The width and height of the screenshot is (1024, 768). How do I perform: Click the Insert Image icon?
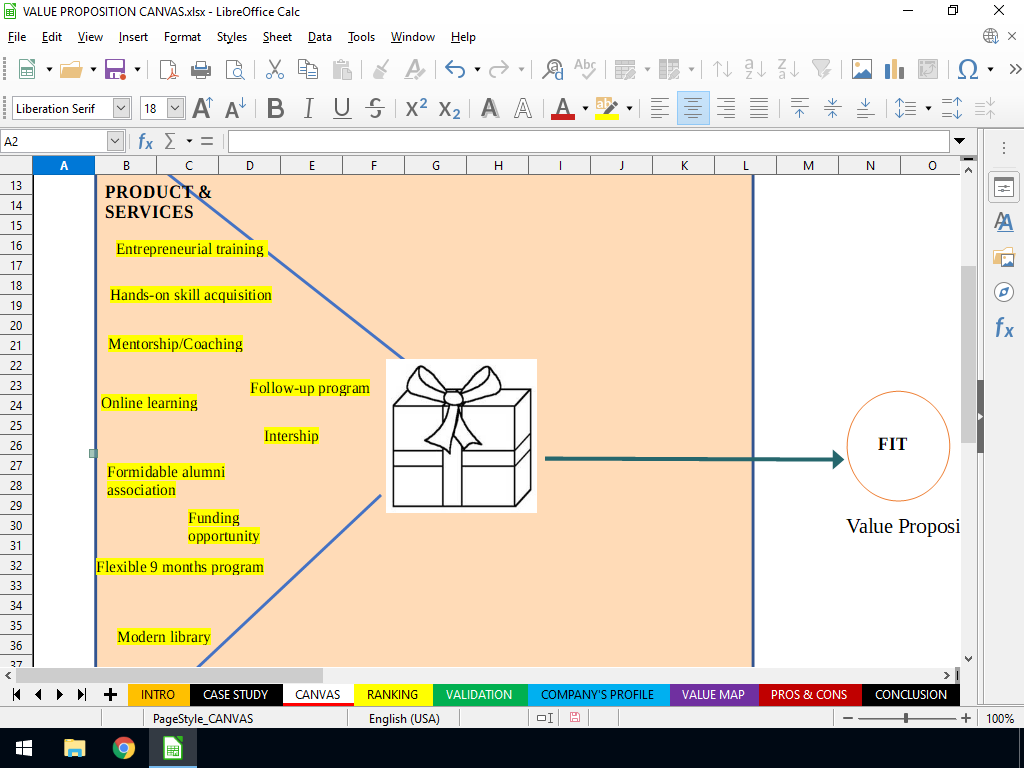tap(861, 69)
